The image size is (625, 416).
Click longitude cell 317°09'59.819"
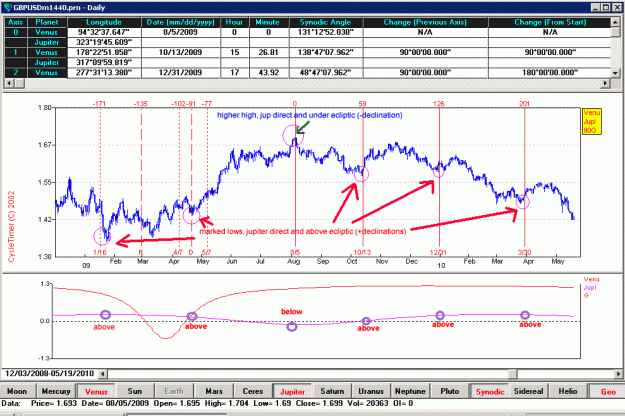[104, 63]
